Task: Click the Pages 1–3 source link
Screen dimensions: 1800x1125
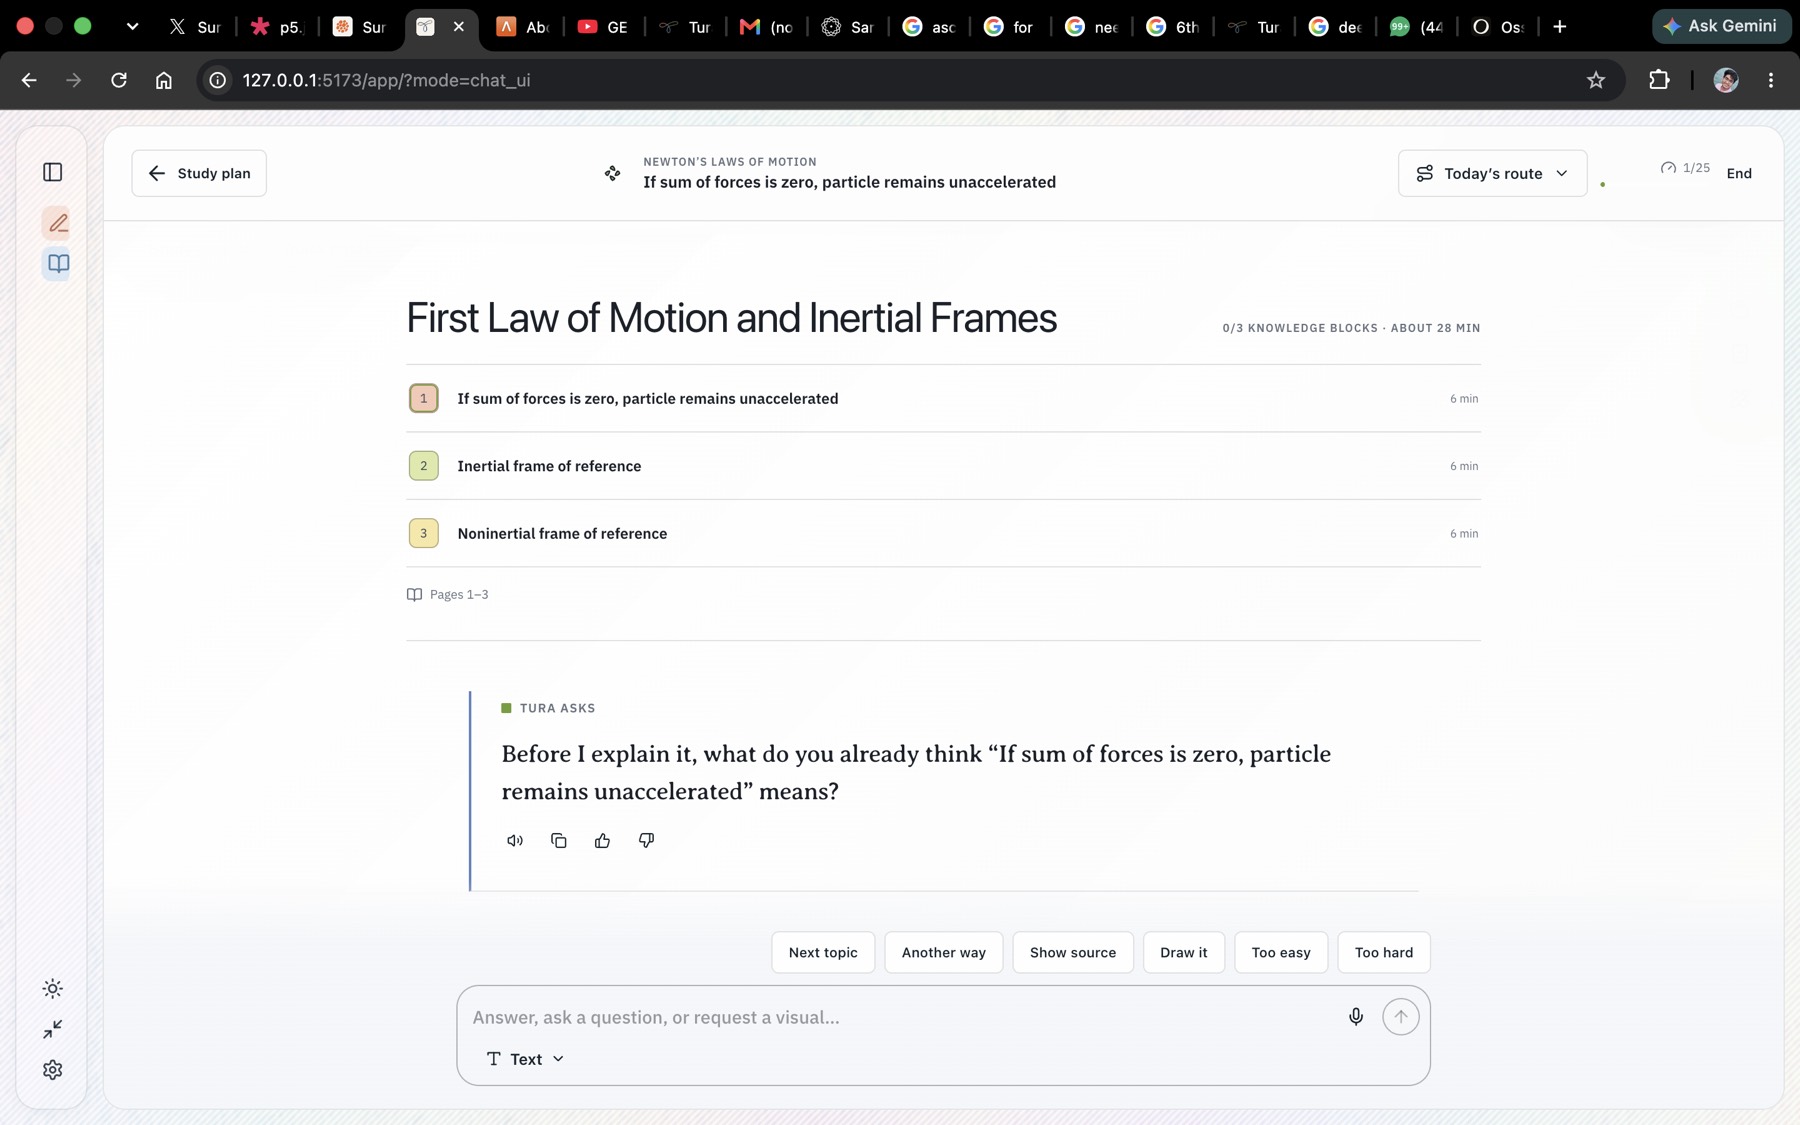Action: pos(448,595)
